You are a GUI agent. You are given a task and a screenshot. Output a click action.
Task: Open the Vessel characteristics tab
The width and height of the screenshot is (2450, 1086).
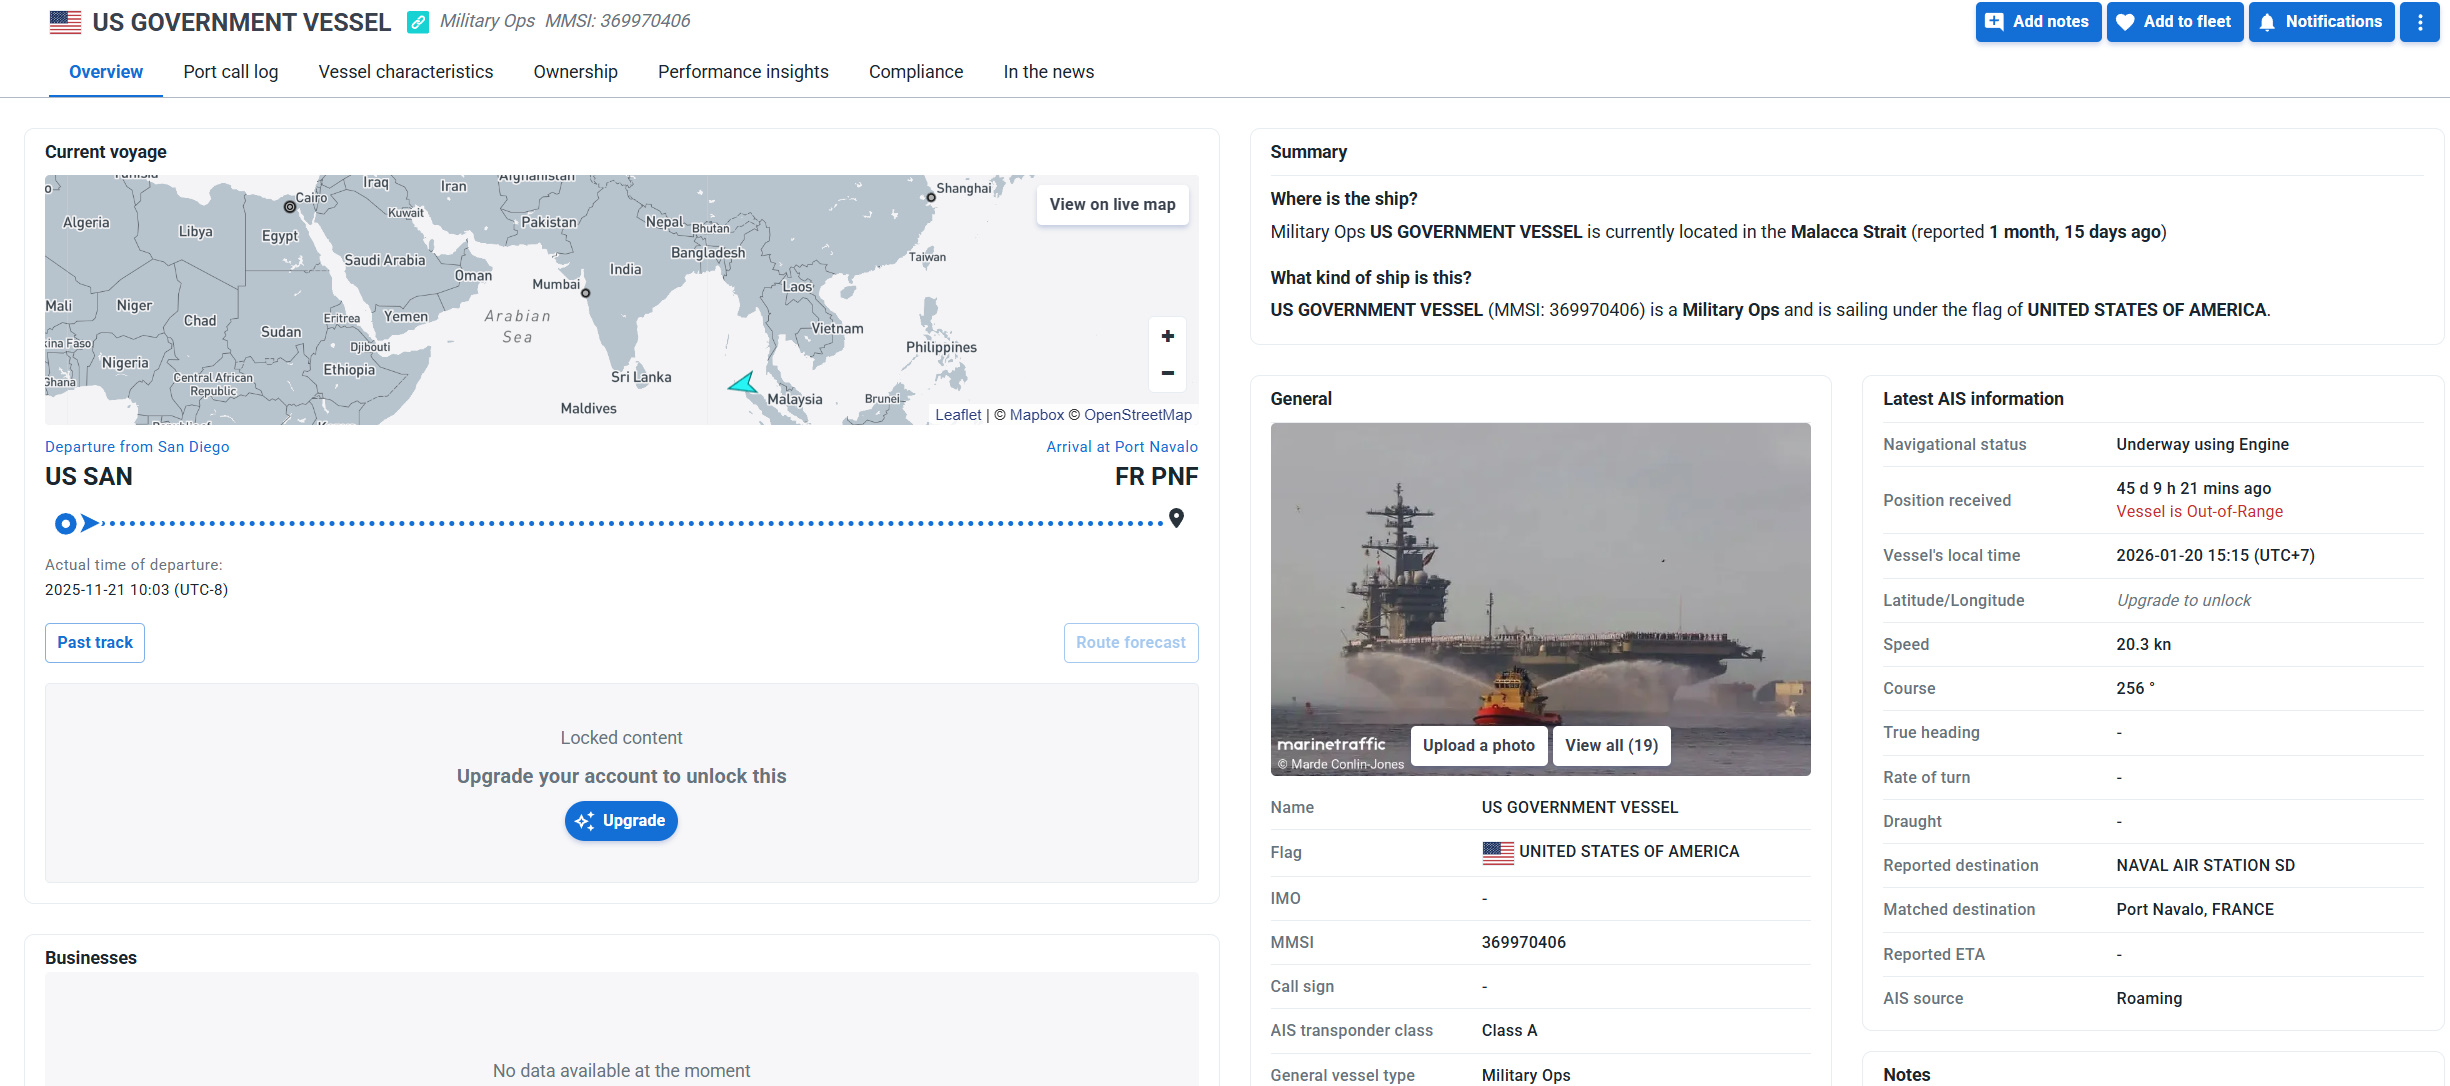point(405,72)
